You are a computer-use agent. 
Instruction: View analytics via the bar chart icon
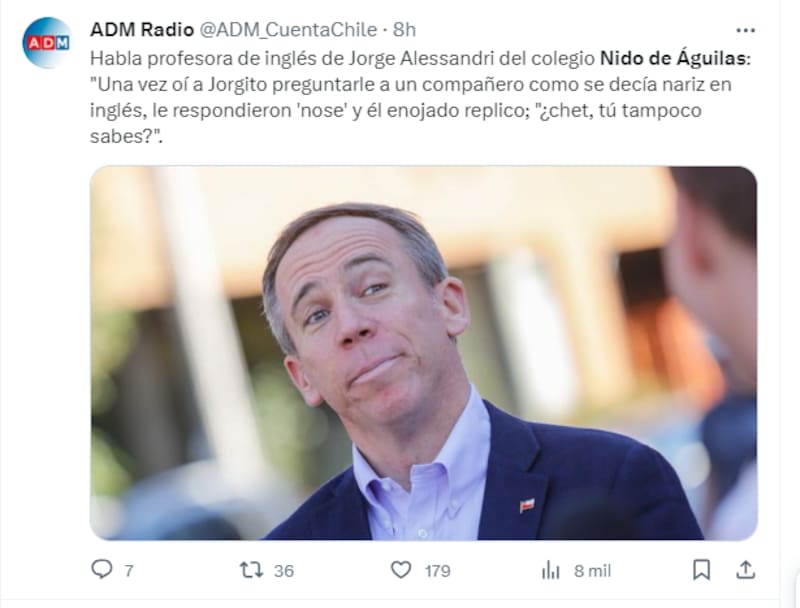click(551, 570)
